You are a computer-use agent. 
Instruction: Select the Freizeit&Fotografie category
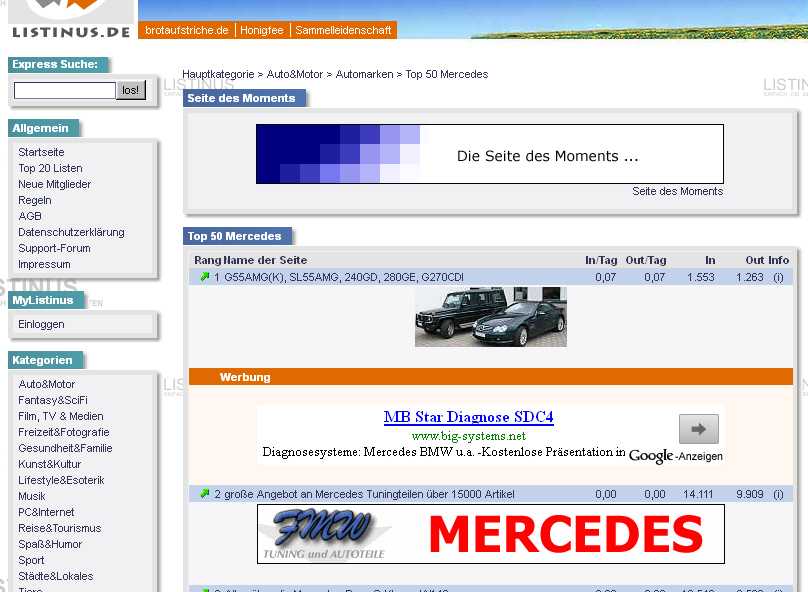click(x=64, y=432)
